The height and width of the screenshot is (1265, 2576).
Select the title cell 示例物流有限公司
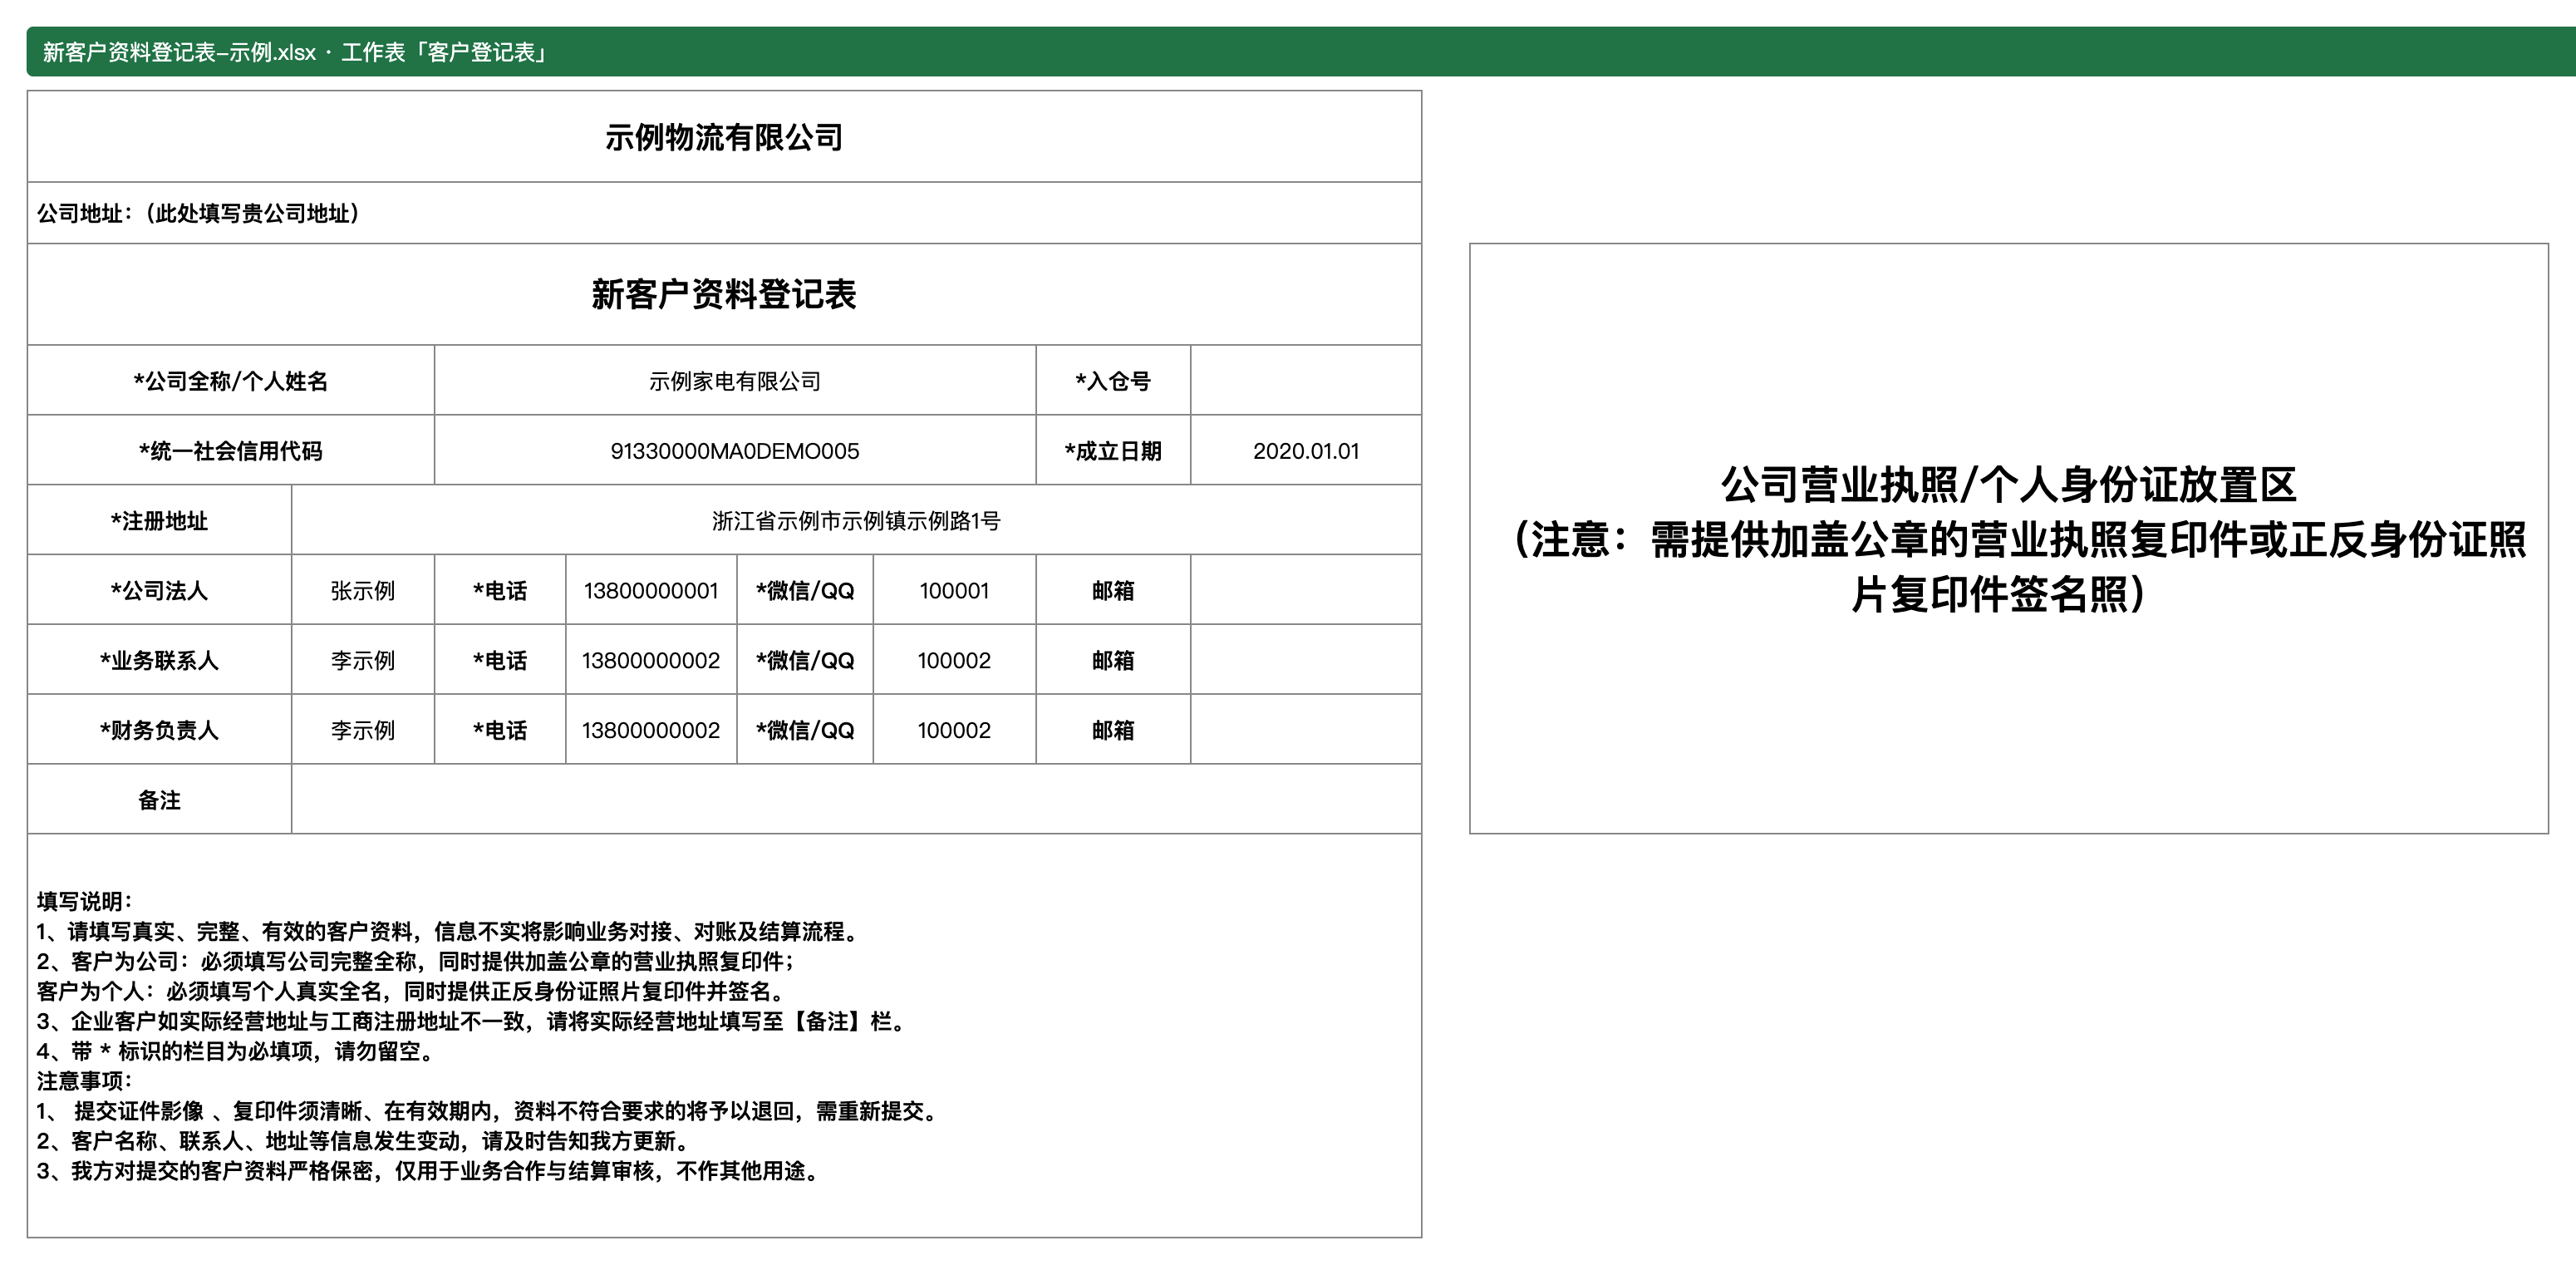coord(724,137)
